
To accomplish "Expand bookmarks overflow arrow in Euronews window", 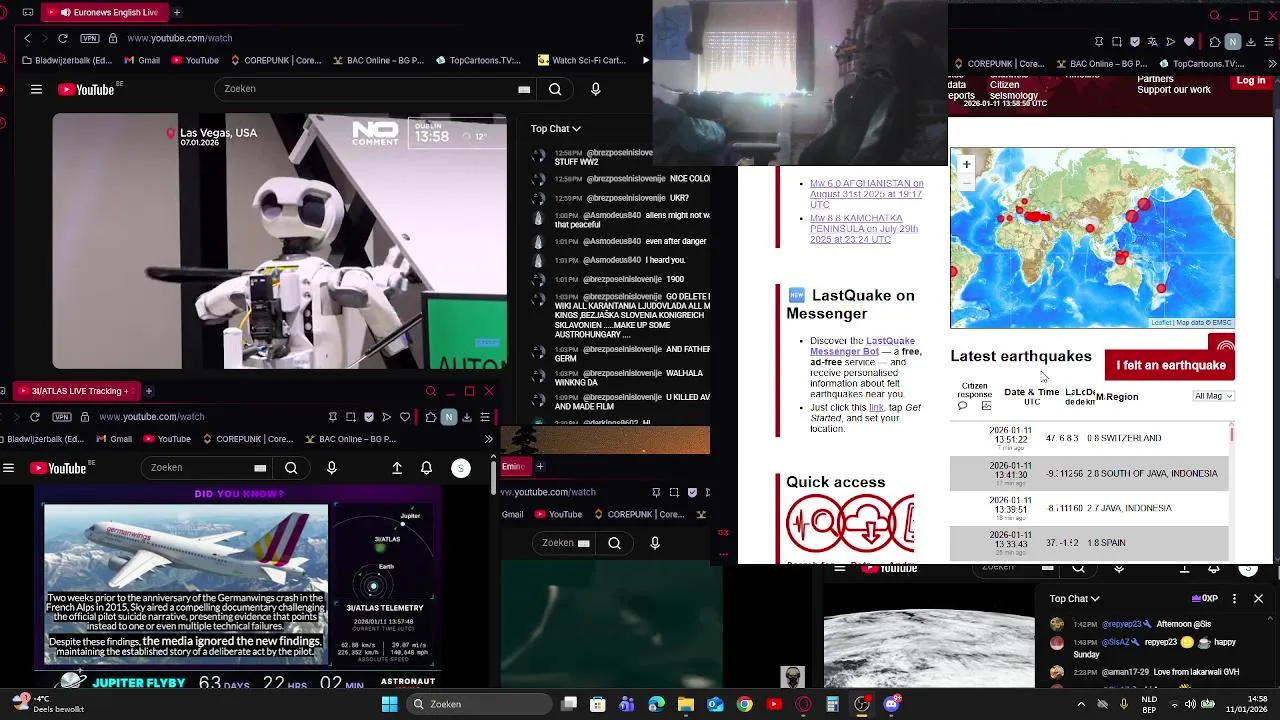I will tap(645, 60).
